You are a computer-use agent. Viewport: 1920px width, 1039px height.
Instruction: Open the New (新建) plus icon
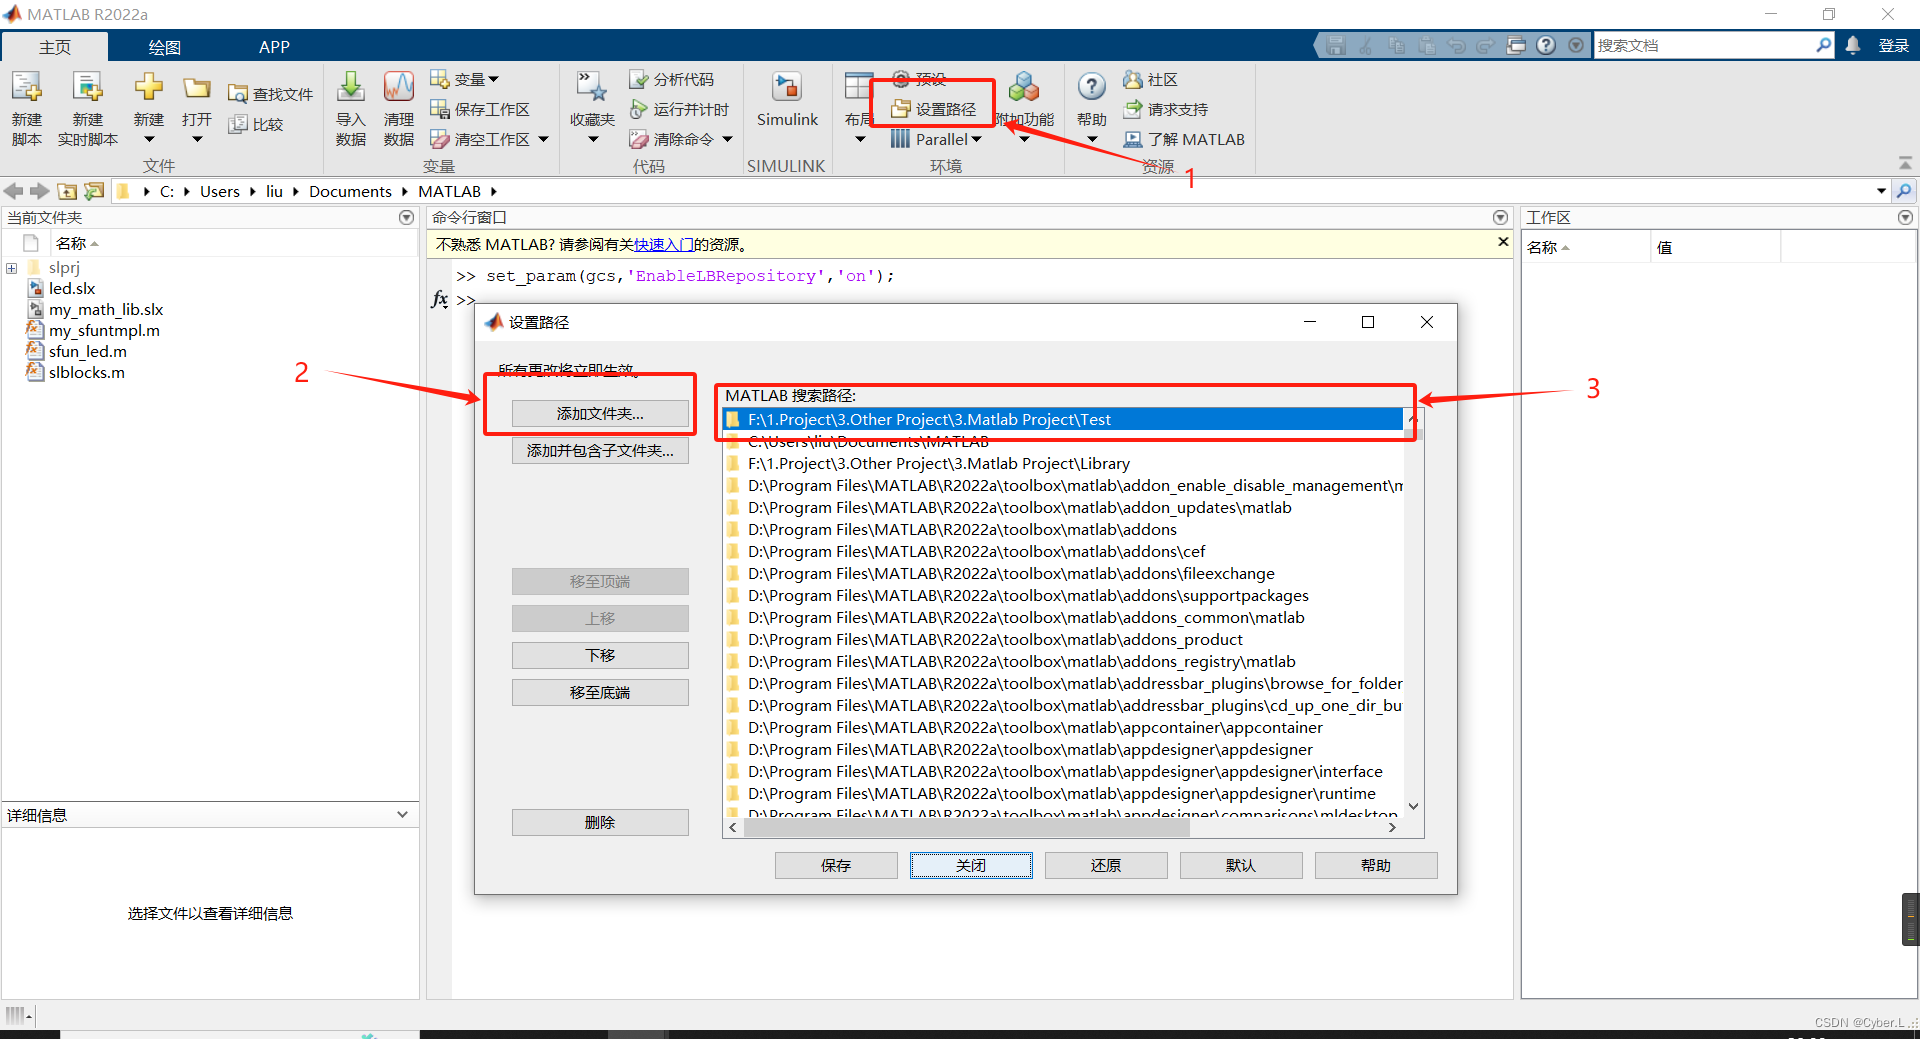click(149, 88)
